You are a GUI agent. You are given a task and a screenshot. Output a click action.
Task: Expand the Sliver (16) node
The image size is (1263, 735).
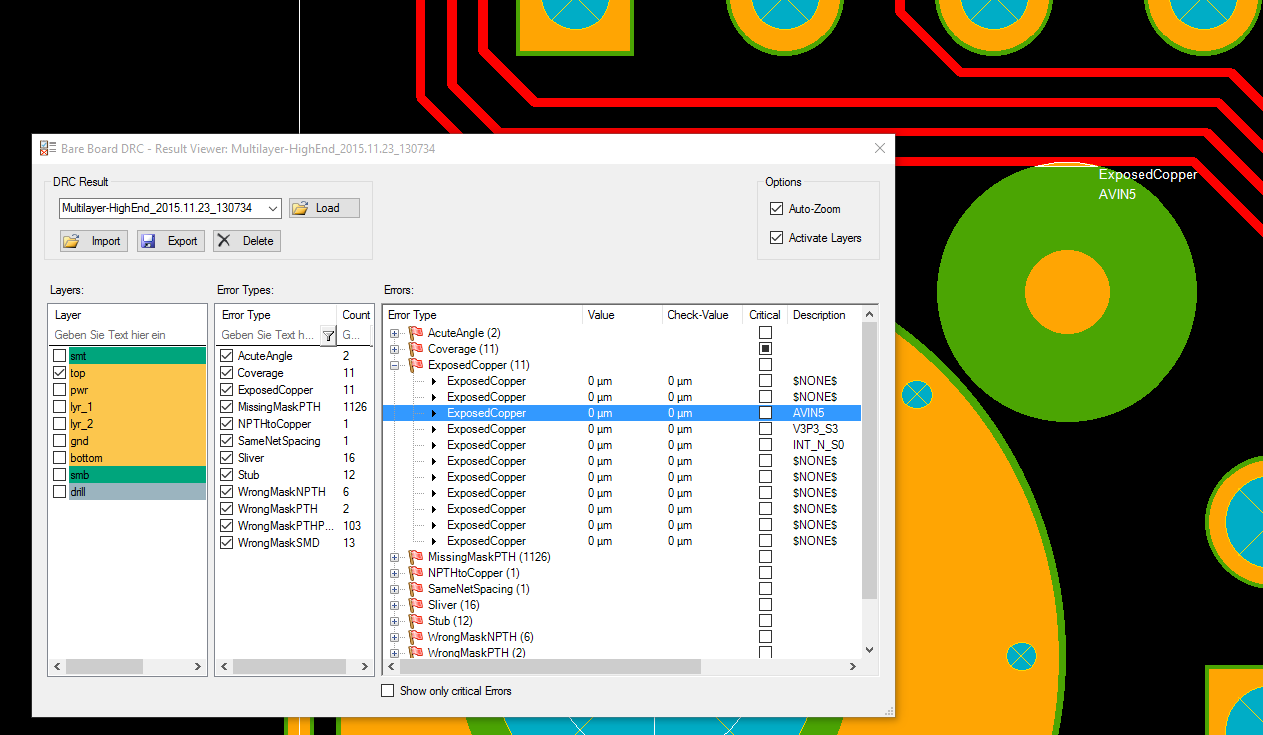tap(395, 605)
